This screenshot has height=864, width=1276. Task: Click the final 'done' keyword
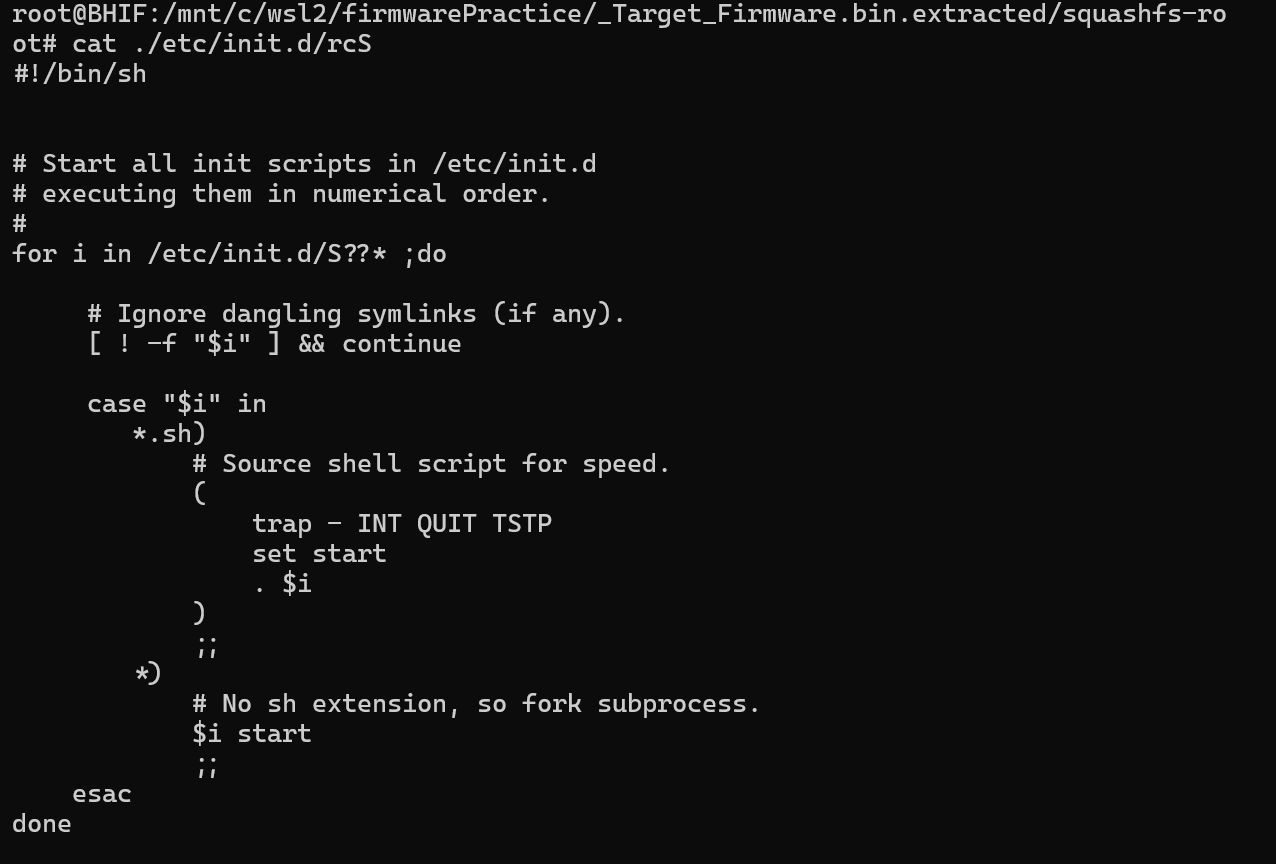click(42, 824)
